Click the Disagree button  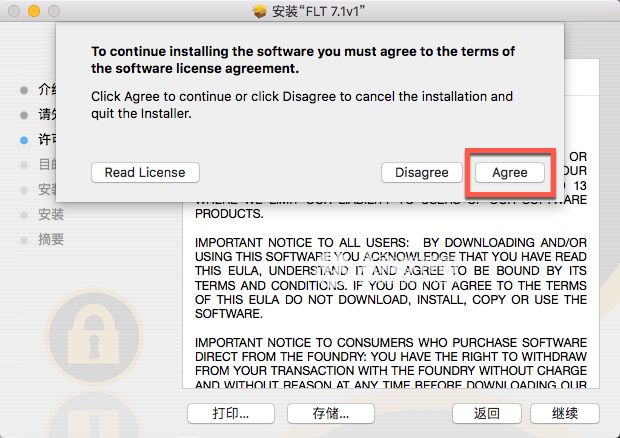[422, 173]
